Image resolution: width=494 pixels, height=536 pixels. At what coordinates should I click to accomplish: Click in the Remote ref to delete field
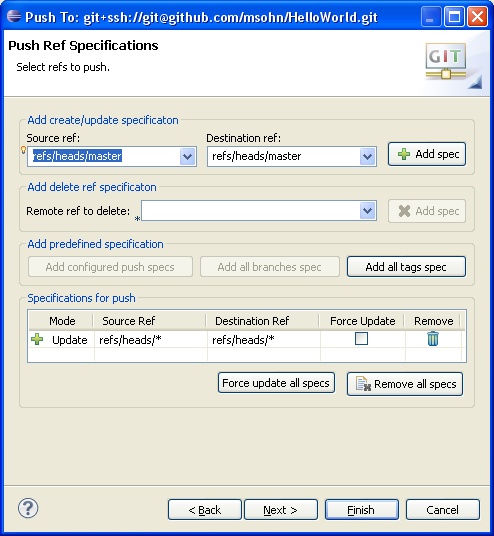tap(251, 211)
